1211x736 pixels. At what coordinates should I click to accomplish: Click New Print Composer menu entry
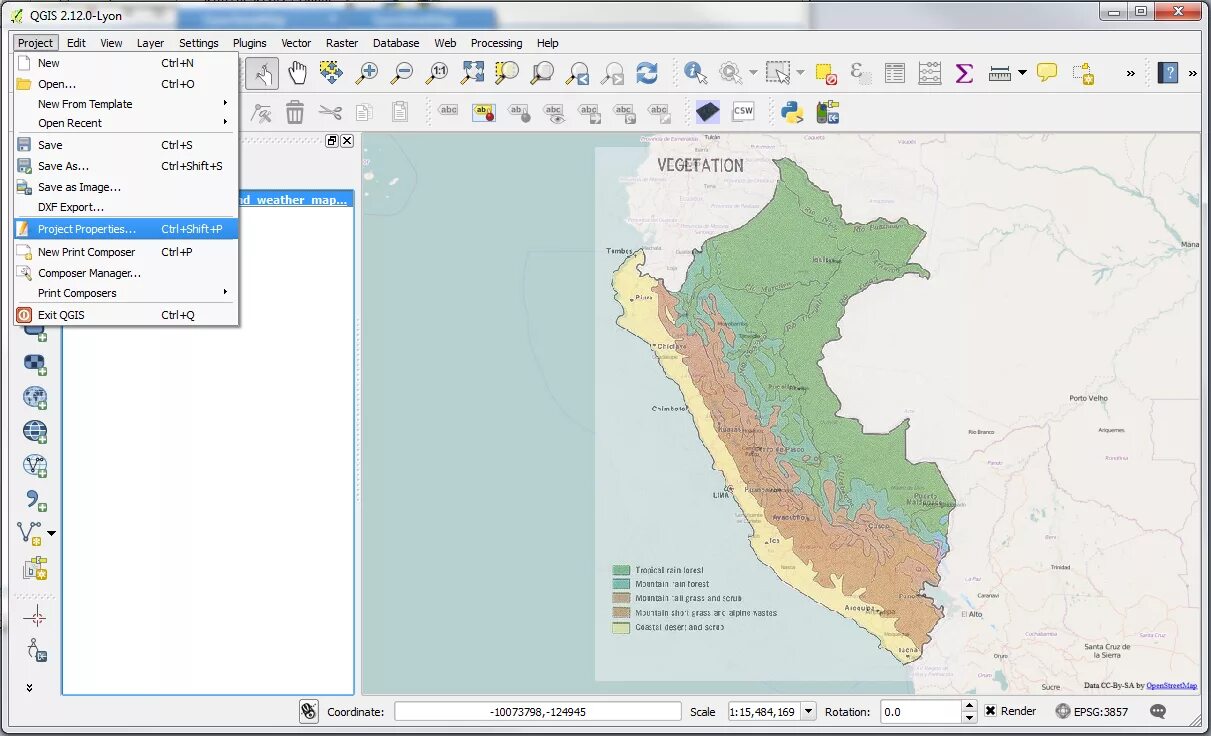(x=86, y=251)
